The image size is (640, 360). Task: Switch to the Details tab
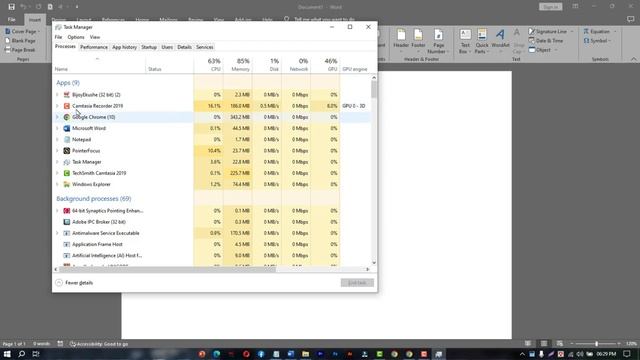(184, 47)
